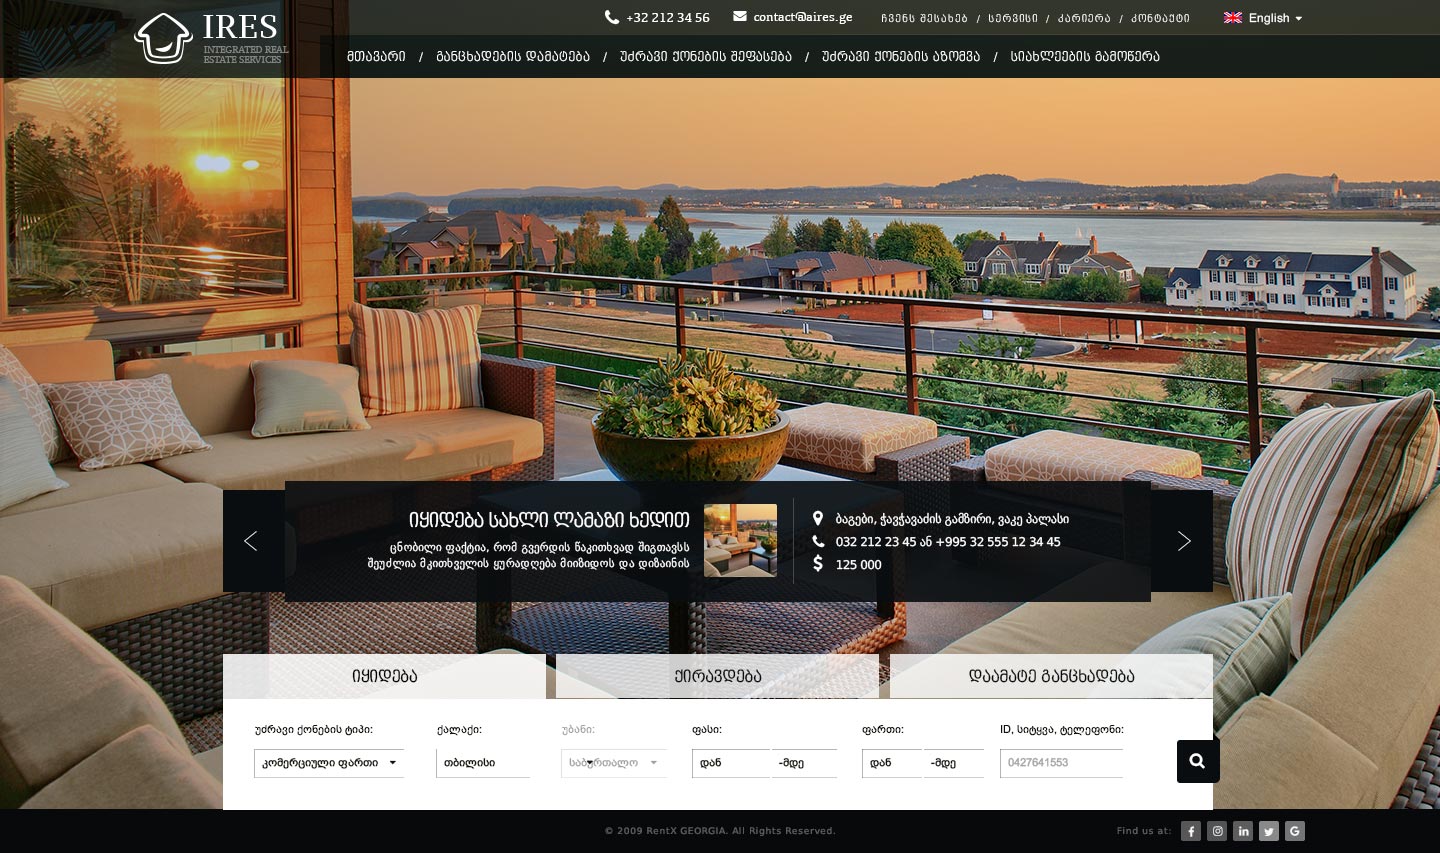This screenshot has width=1440, height=853.
Task: Open the სერვისი top link
Action: pos(1013,18)
